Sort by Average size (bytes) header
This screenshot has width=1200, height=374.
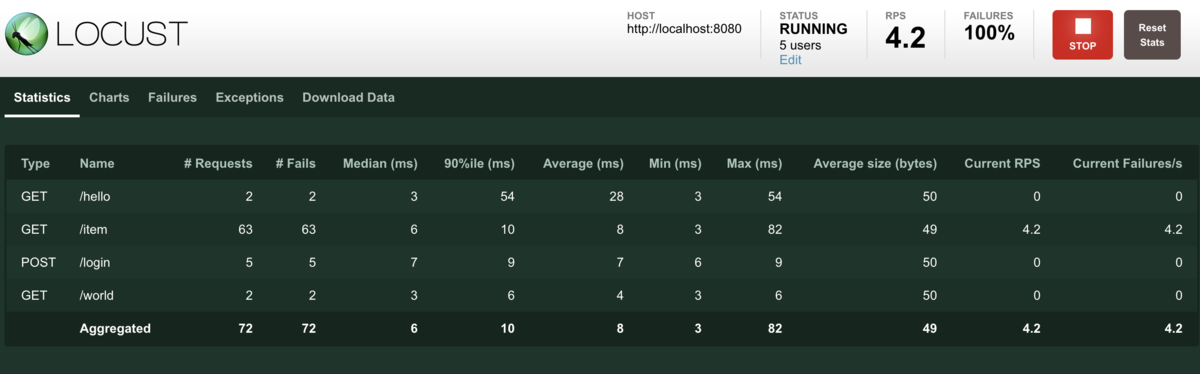pyautogui.click(x=875, y=163)
